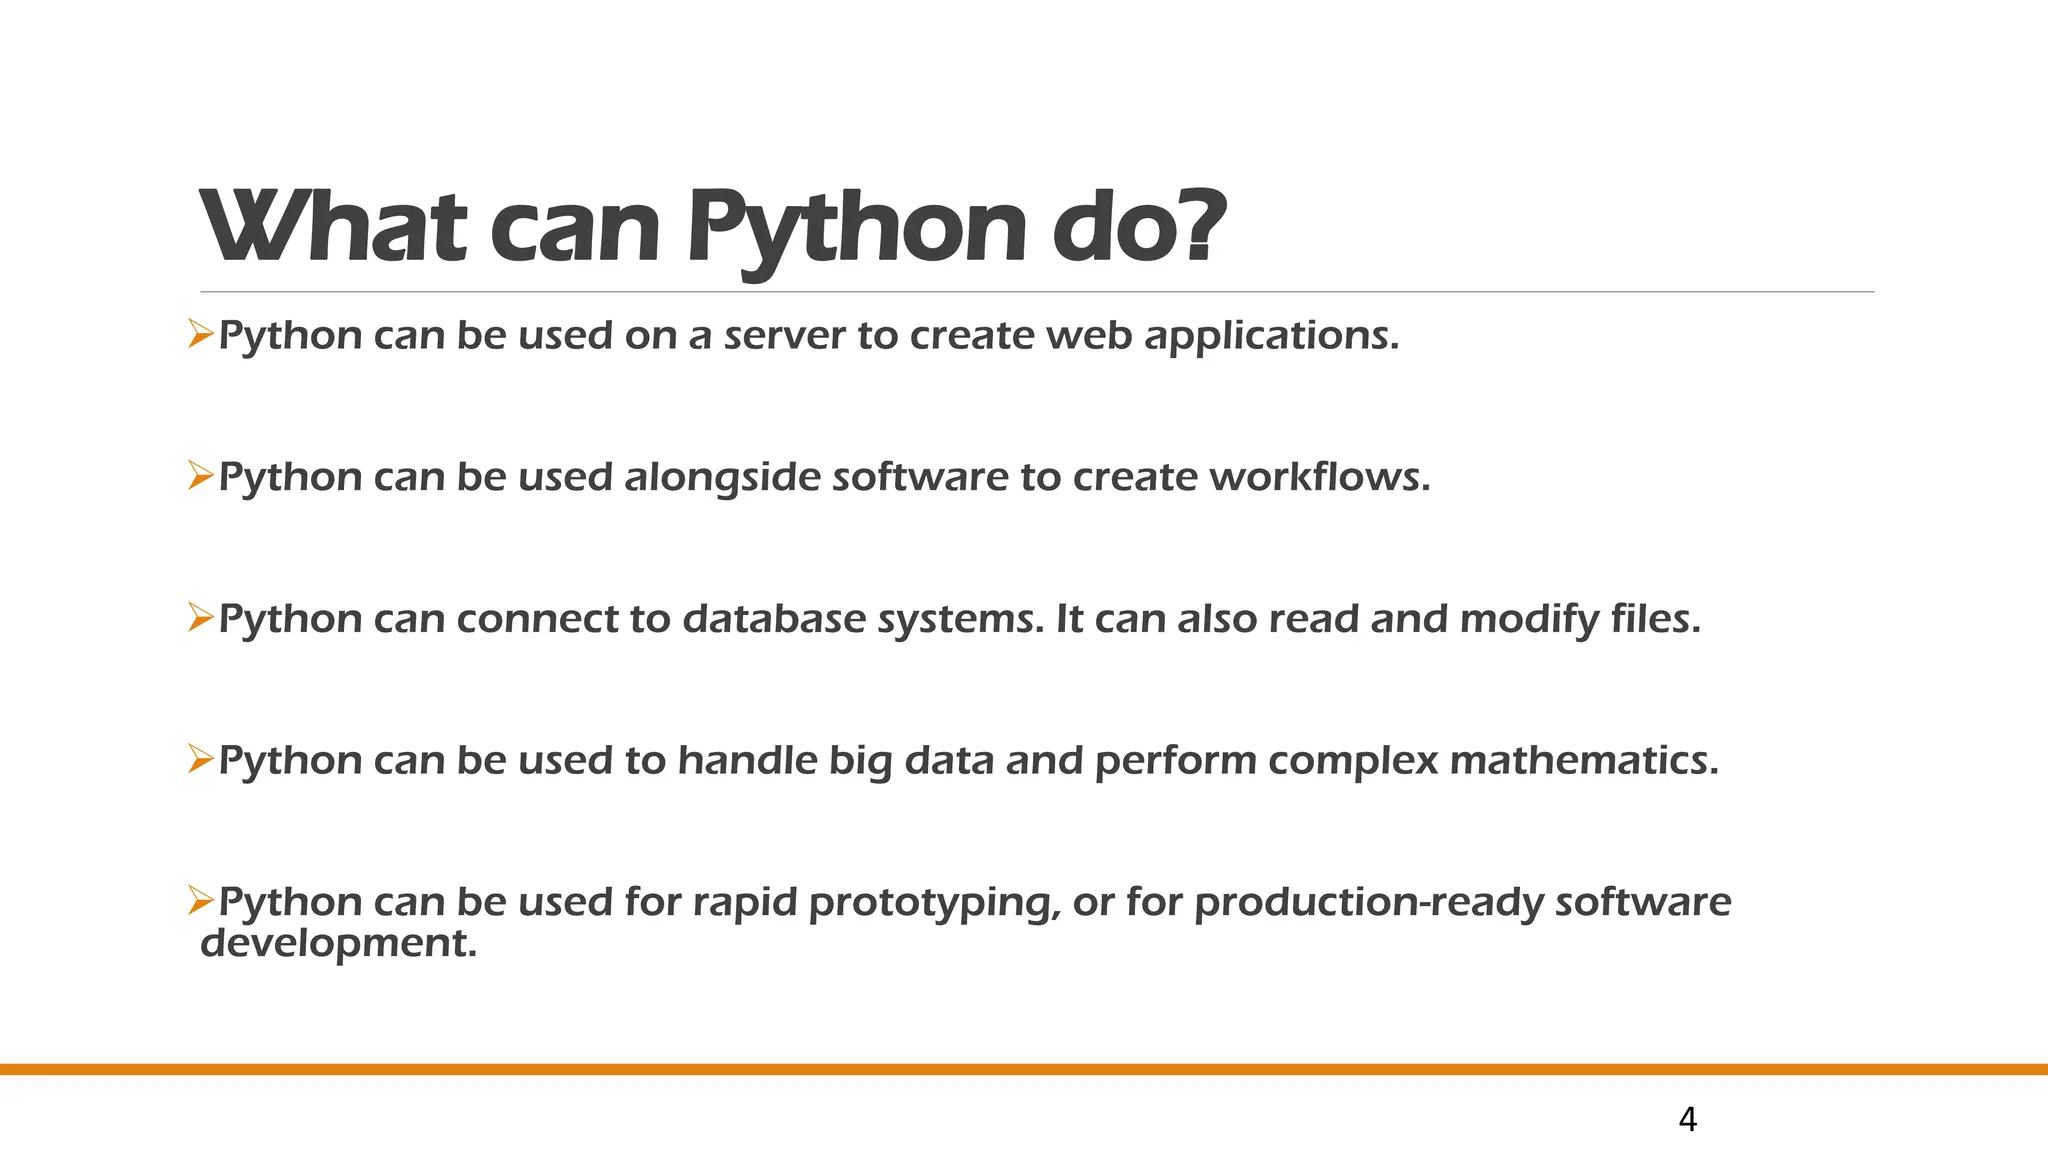This screenshot has width=2048, height=1152.
Task: Click the arrow bullet before big data line
Action: tap(201, 761)
